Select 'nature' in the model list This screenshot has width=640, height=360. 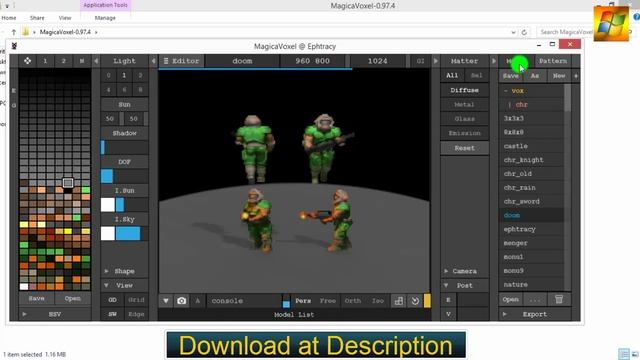[x=531, y=284]
